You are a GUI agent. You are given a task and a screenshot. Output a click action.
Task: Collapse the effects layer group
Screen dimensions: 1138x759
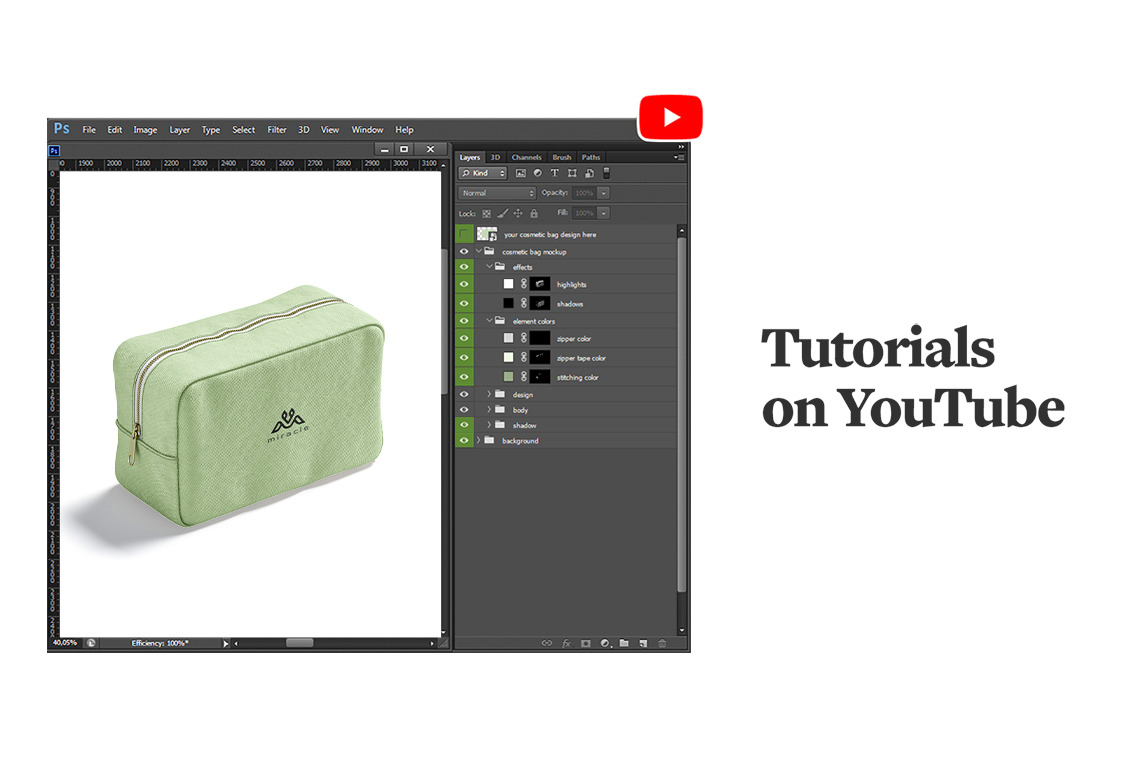point(489,267)
